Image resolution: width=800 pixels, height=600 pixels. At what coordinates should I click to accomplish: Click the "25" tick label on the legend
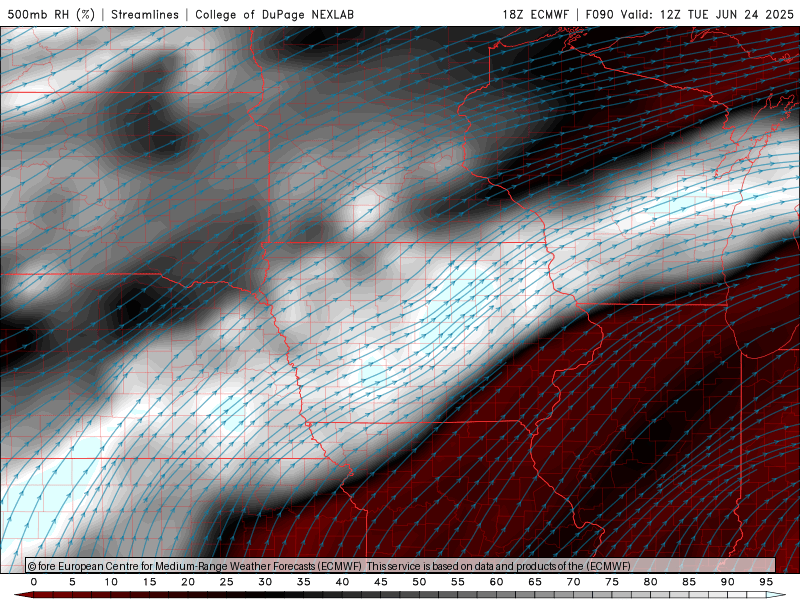227,582
